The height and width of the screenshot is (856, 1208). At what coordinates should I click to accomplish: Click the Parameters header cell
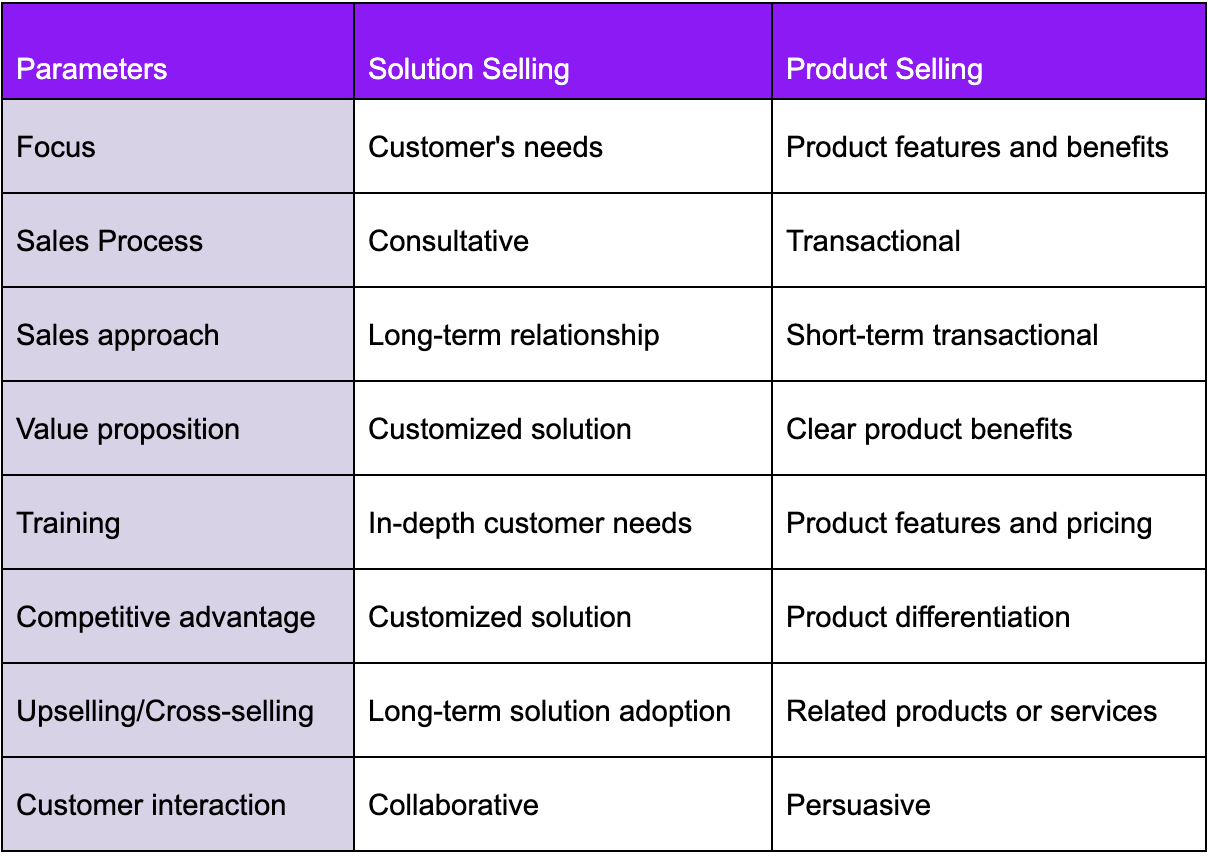coord(178,52)
